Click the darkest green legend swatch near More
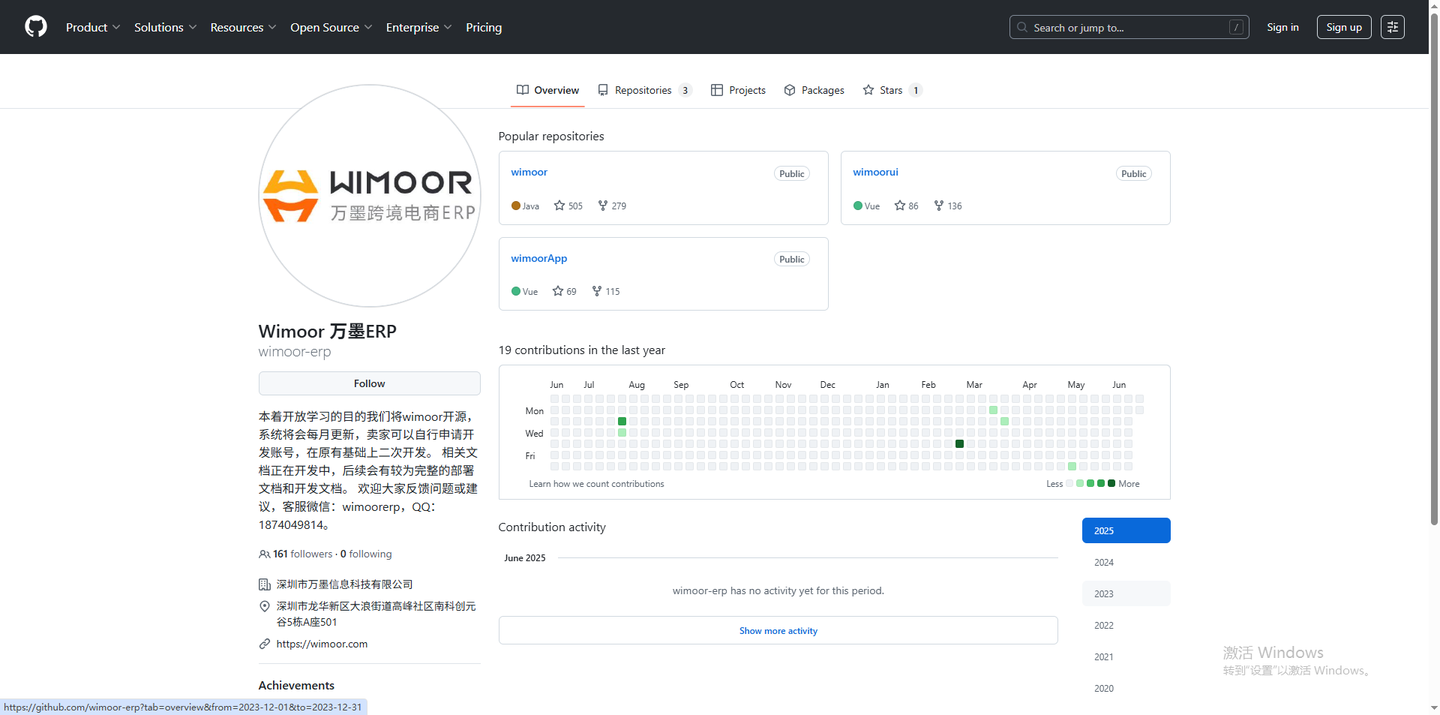Screen dimensions: 1440x715 (1111, 484)
